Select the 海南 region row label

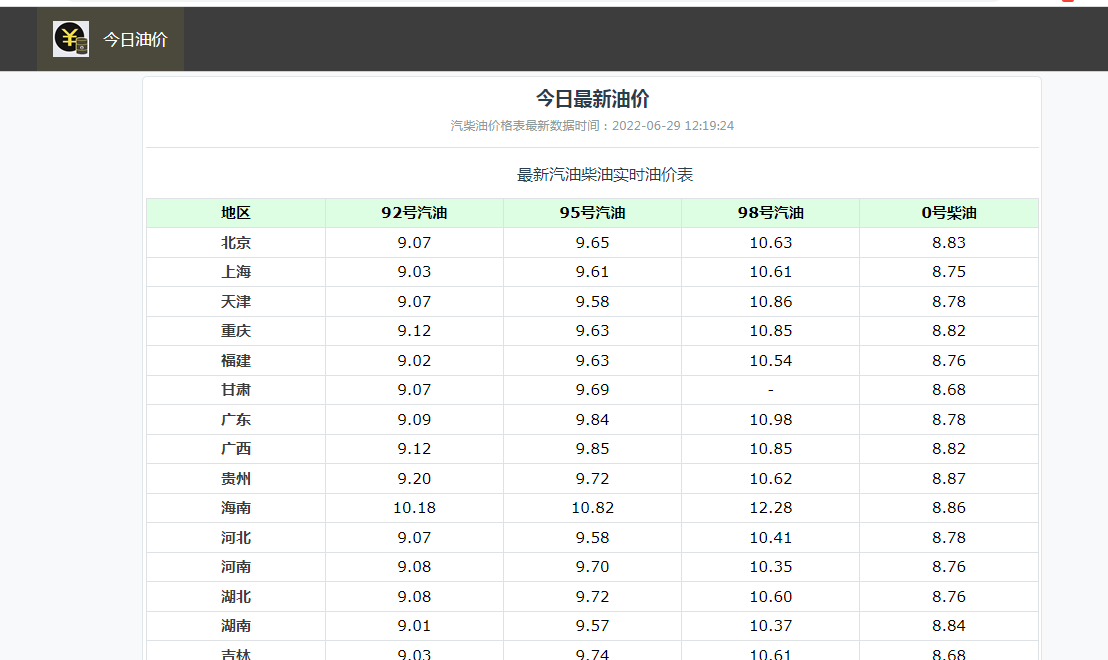(236, 508)
